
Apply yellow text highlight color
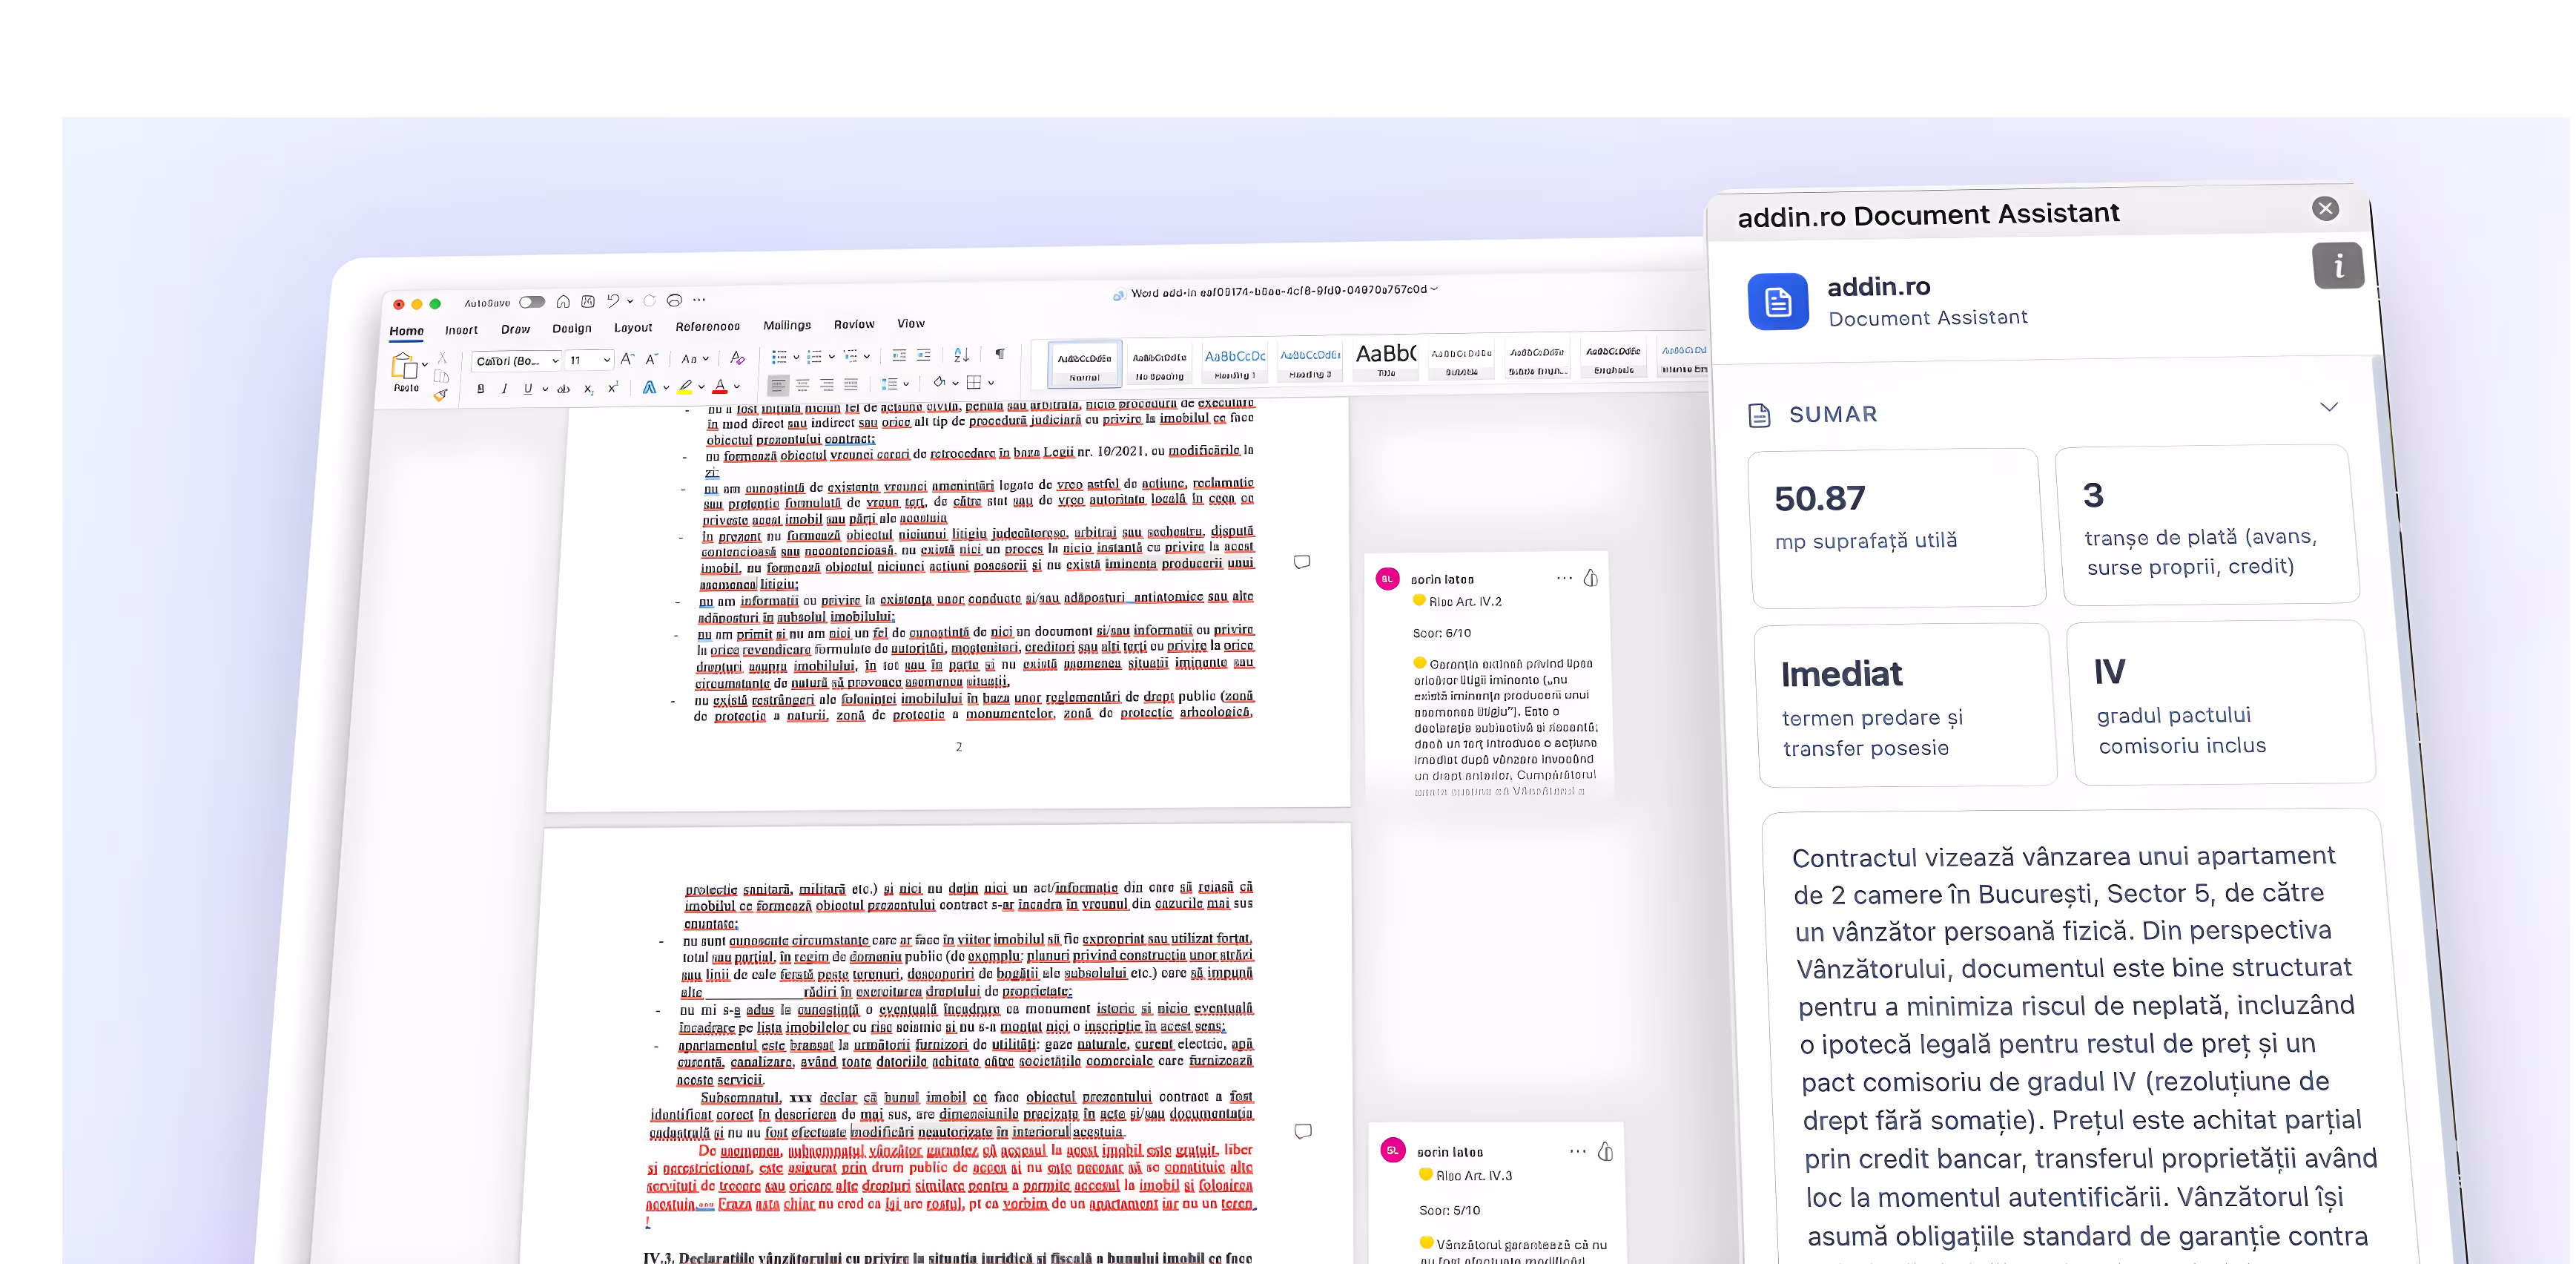(685, 387)
